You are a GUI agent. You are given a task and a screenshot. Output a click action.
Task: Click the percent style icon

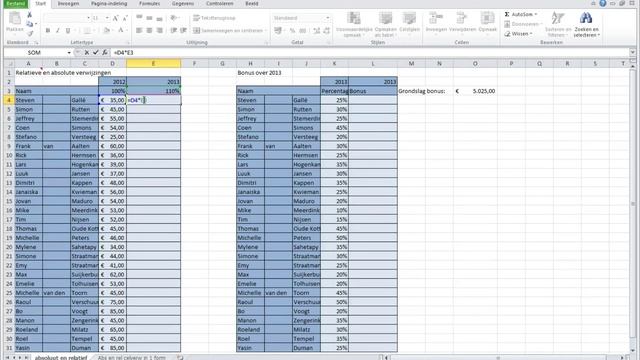coord(292,31)
